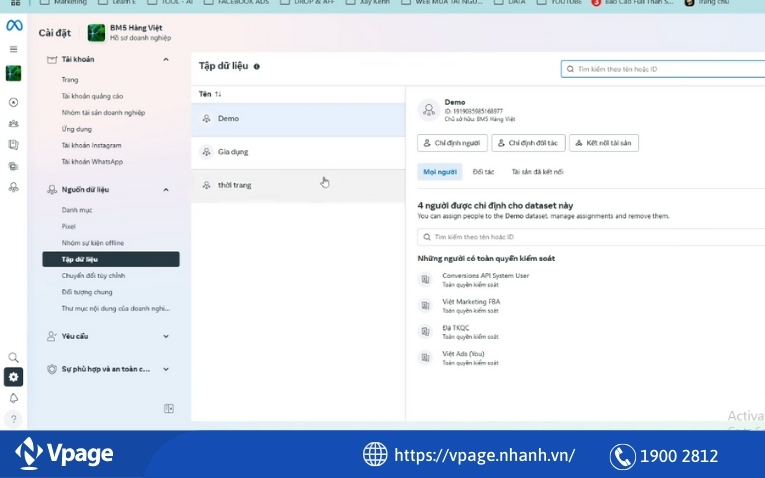Open the search magnifier in left rail
Screen dimensions: 765x478
pyautogui.click(x=14, y=358)
